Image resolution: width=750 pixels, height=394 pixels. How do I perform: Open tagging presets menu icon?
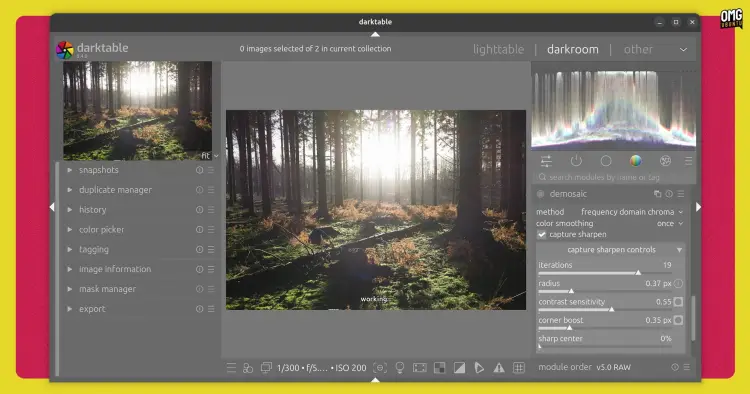(x=211, y=250)
